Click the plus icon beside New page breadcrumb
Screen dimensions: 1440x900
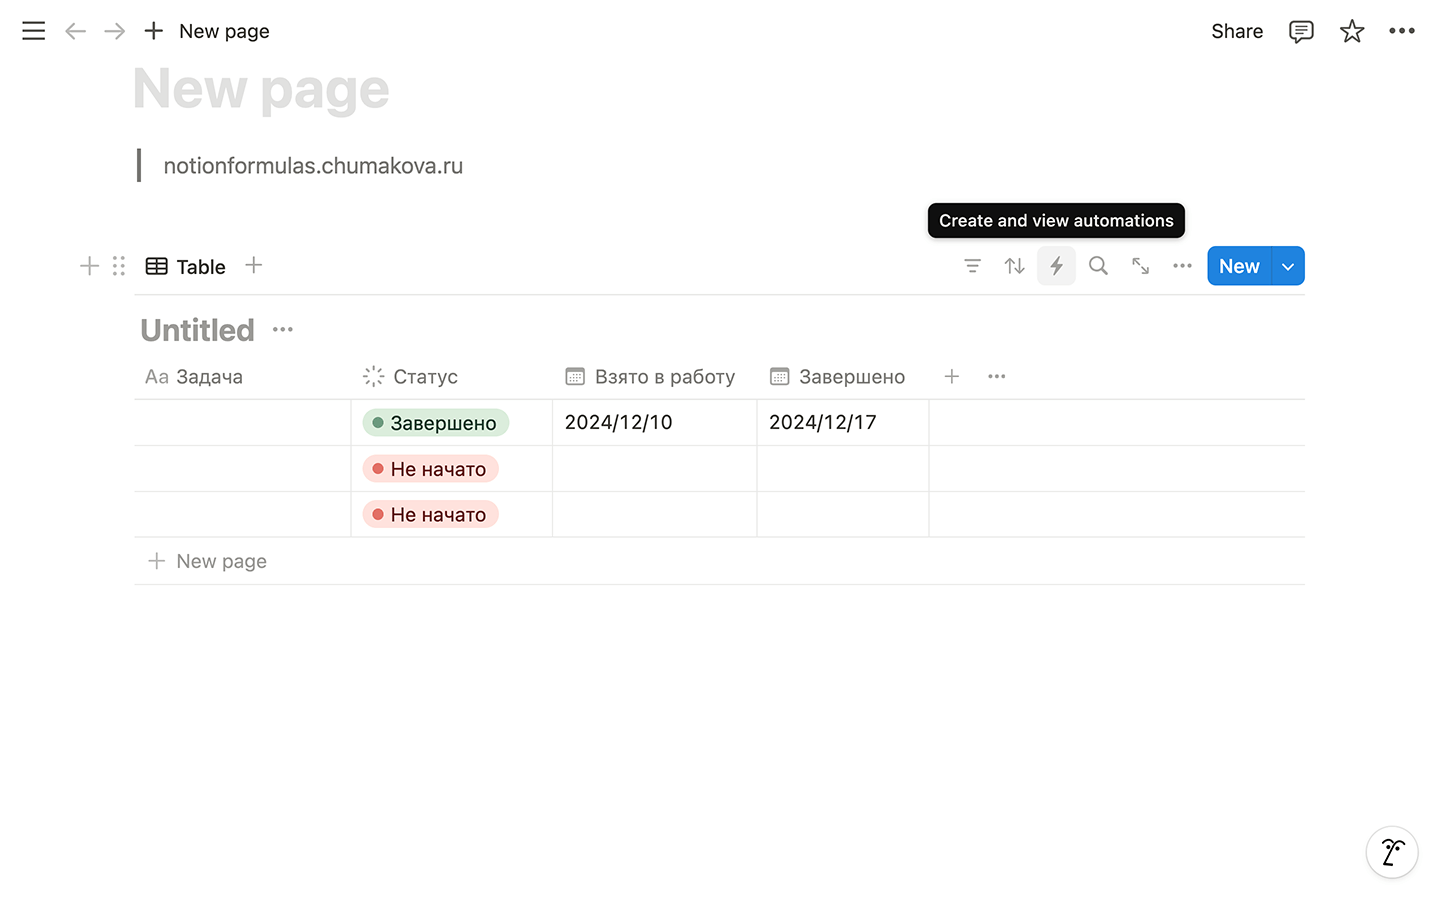[153, 31]
